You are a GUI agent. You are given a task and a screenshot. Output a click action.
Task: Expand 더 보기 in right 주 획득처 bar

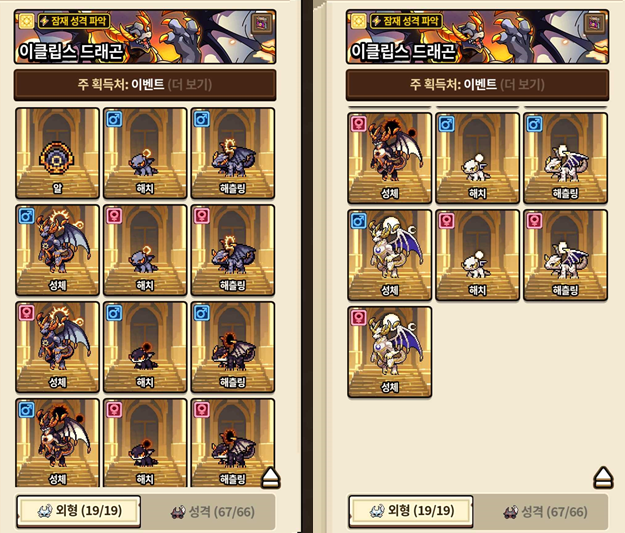tap(522, 85)
